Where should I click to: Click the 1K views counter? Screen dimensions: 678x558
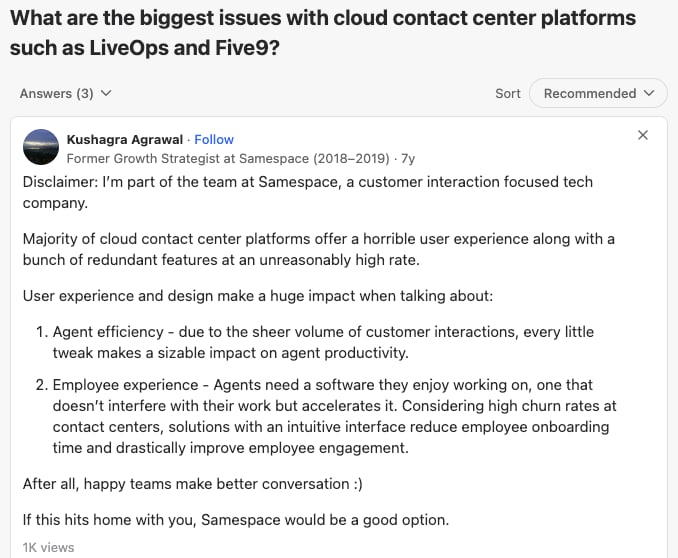pyautogui.click(x=48, y=548)
